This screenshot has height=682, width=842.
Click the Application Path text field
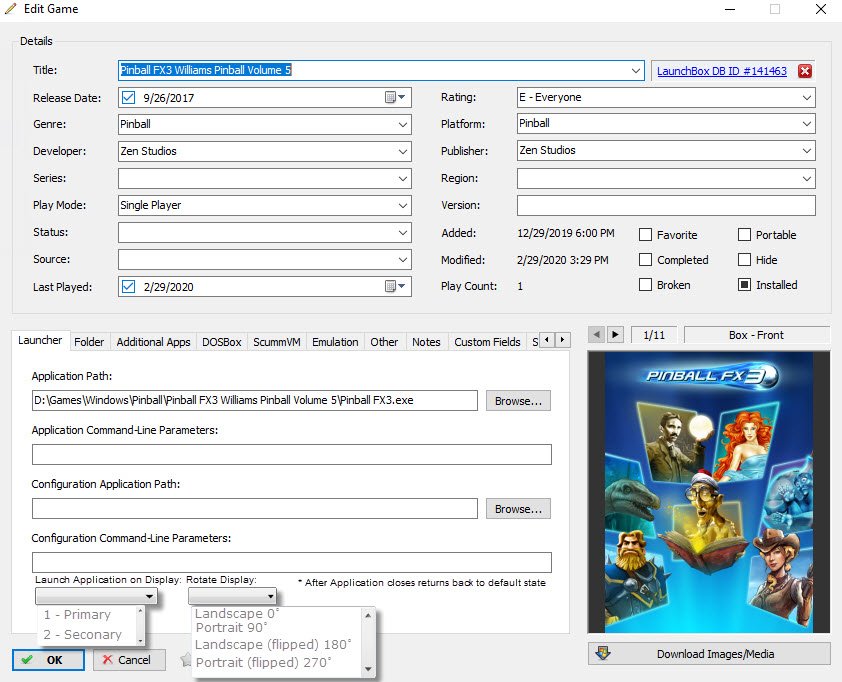pyautogui.click(x=255, y=400)
